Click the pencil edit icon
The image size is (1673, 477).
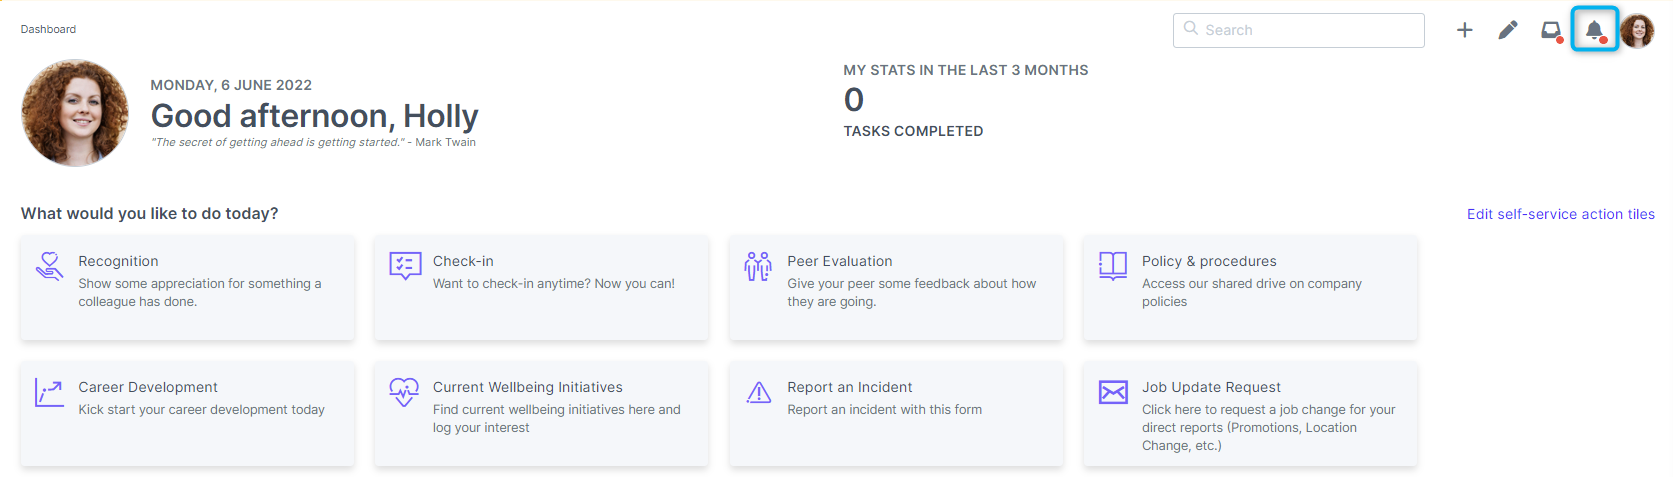[1507, 30]
